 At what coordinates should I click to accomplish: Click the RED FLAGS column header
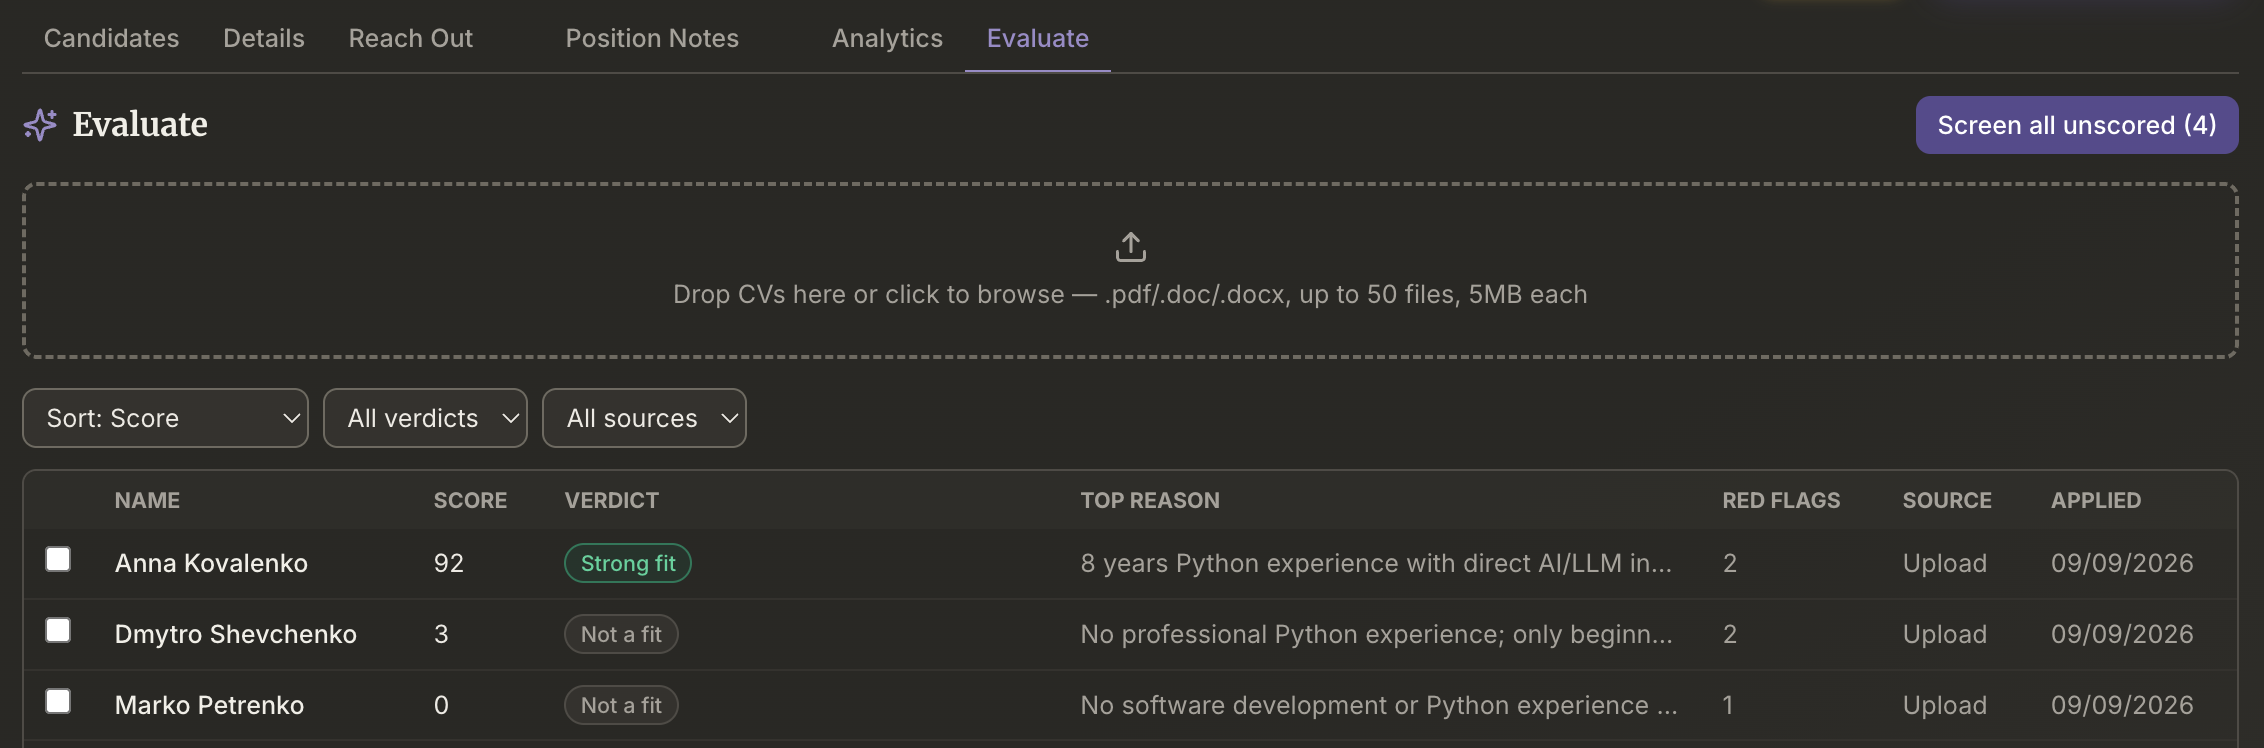(x=1781, y=500)
